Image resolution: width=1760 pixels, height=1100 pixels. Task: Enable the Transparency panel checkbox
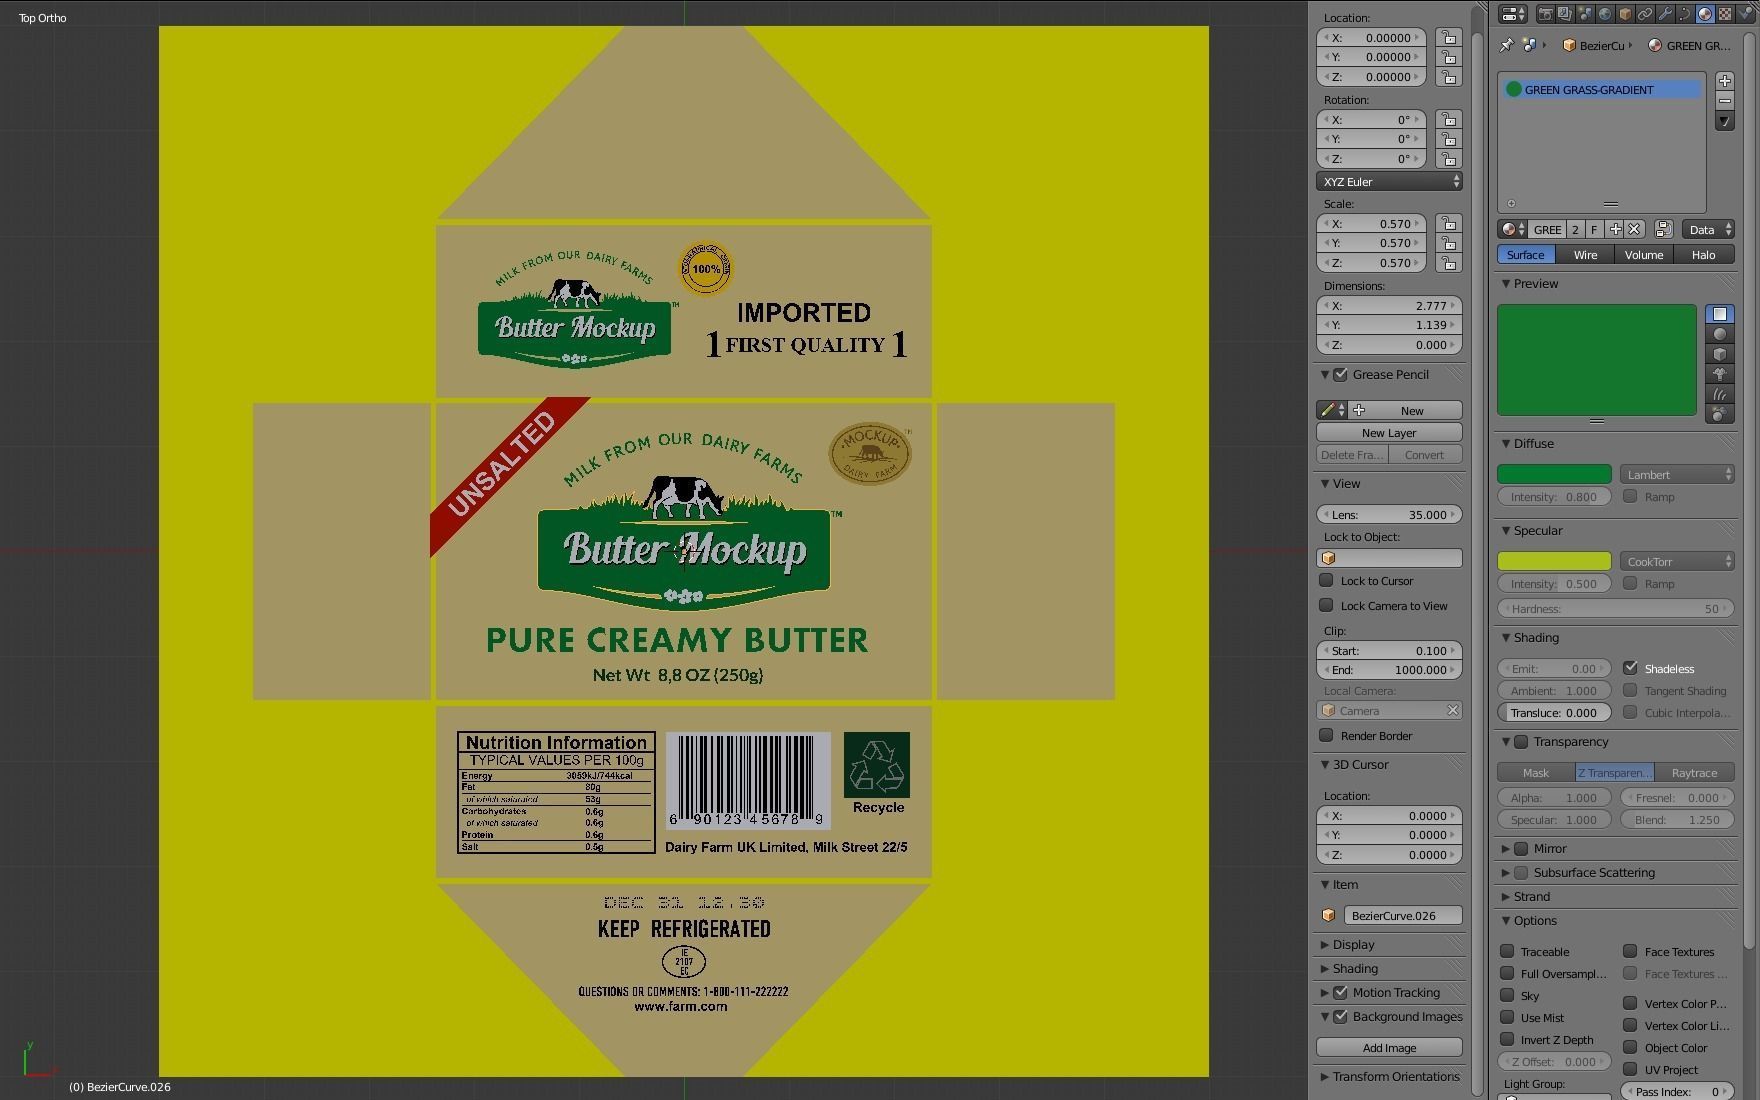pyautogui.click(x=1521, y=741)
